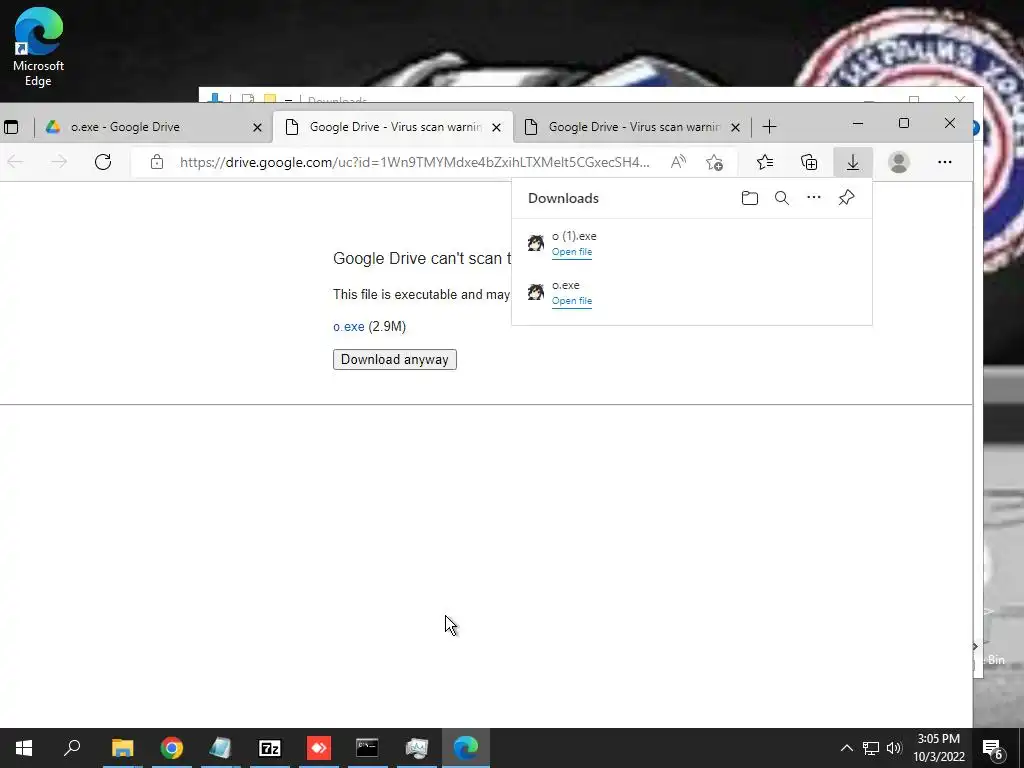Open downloads folder from Downloads panel

click(750, 198)
